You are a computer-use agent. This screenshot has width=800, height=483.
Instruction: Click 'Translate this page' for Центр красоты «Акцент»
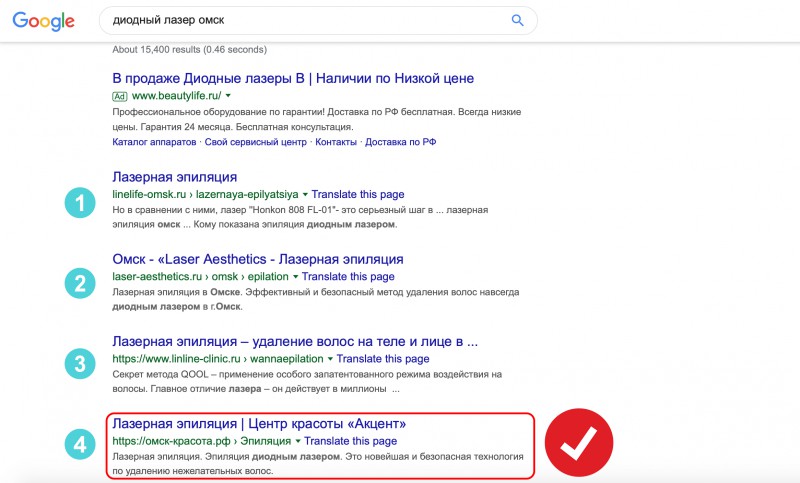[x=350, y=441]
